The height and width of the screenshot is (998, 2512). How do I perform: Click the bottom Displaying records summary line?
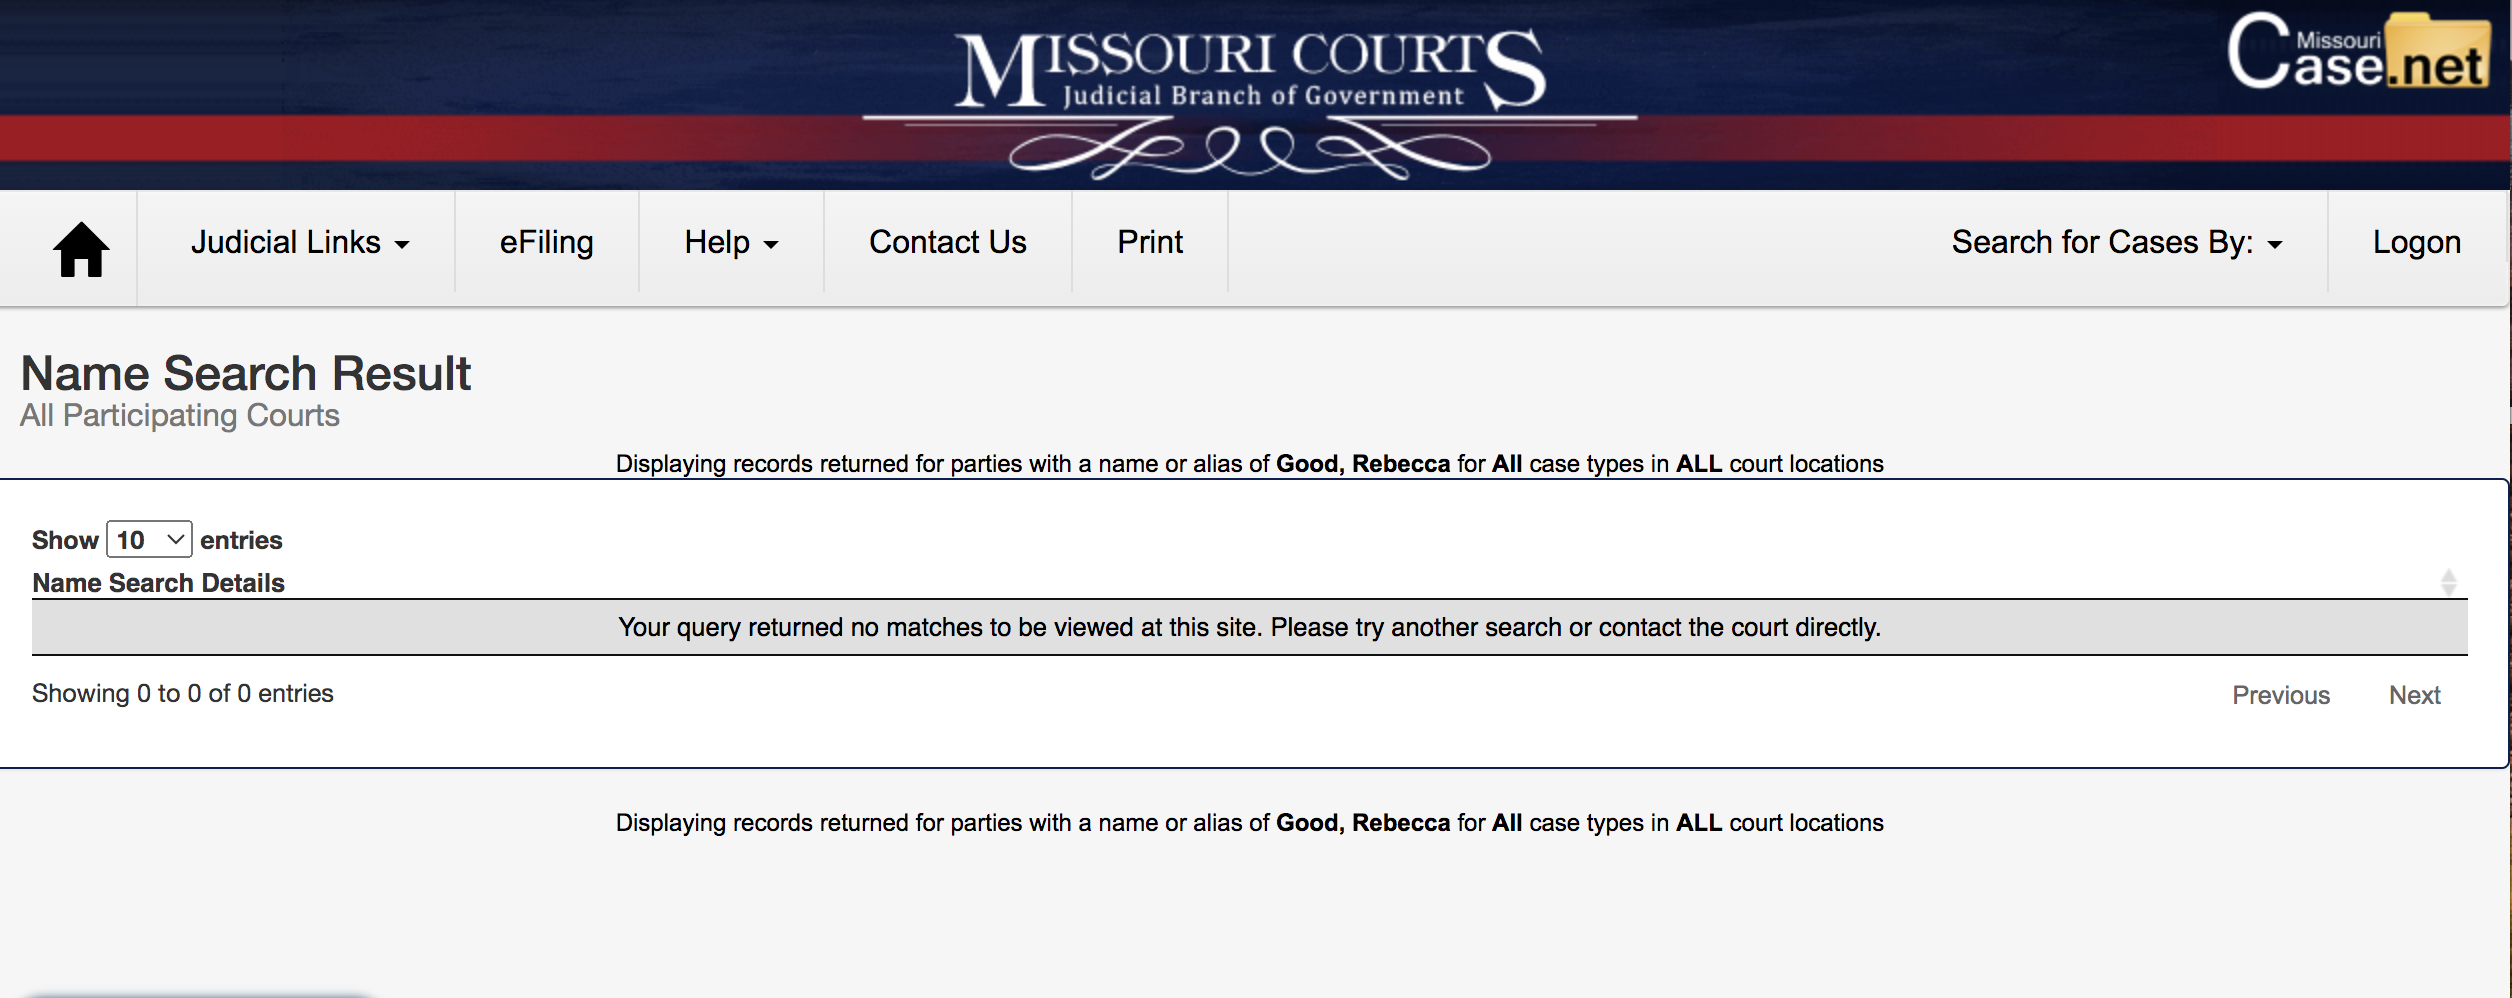pyautogui.click(x=1249, y=823)
